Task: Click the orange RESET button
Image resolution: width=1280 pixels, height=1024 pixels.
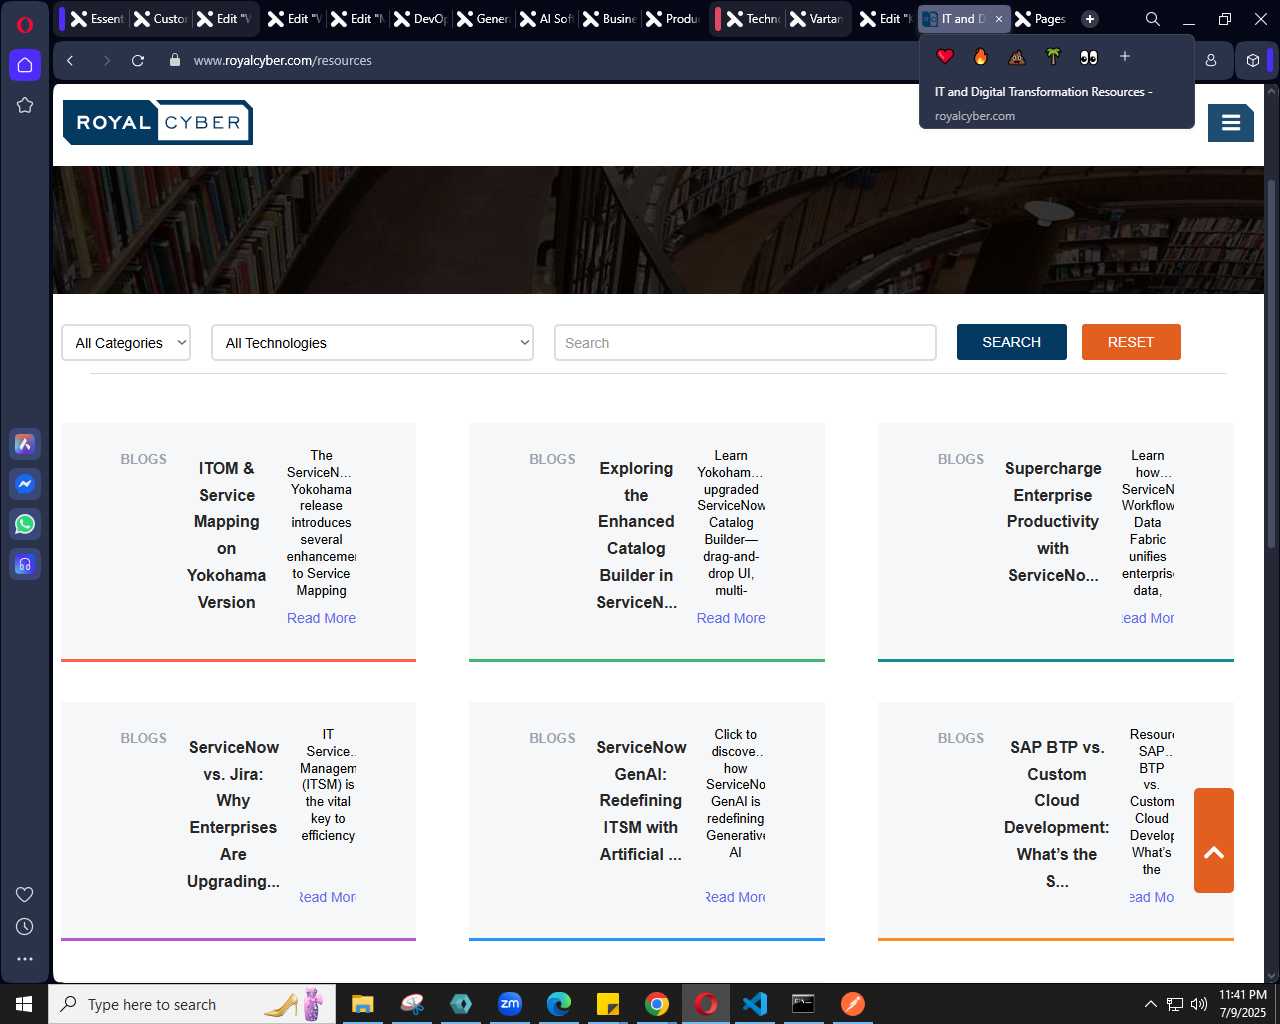Action: [1131, 342]
